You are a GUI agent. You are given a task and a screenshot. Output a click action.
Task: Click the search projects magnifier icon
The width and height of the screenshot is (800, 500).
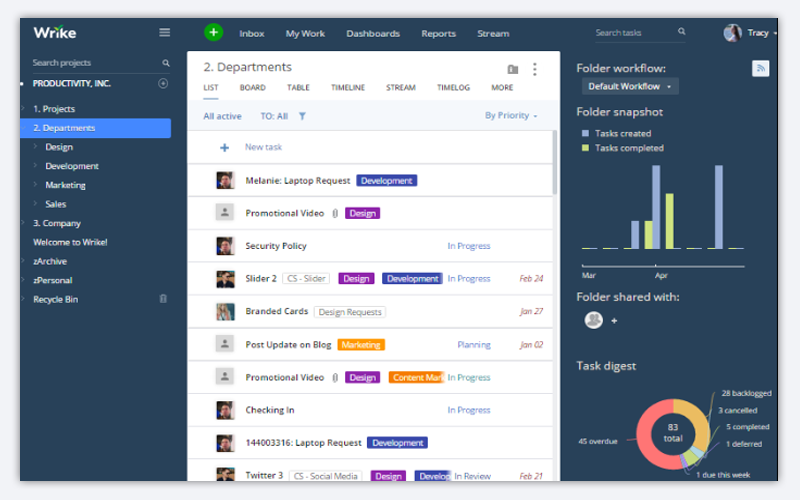click(x=166, y=63)
